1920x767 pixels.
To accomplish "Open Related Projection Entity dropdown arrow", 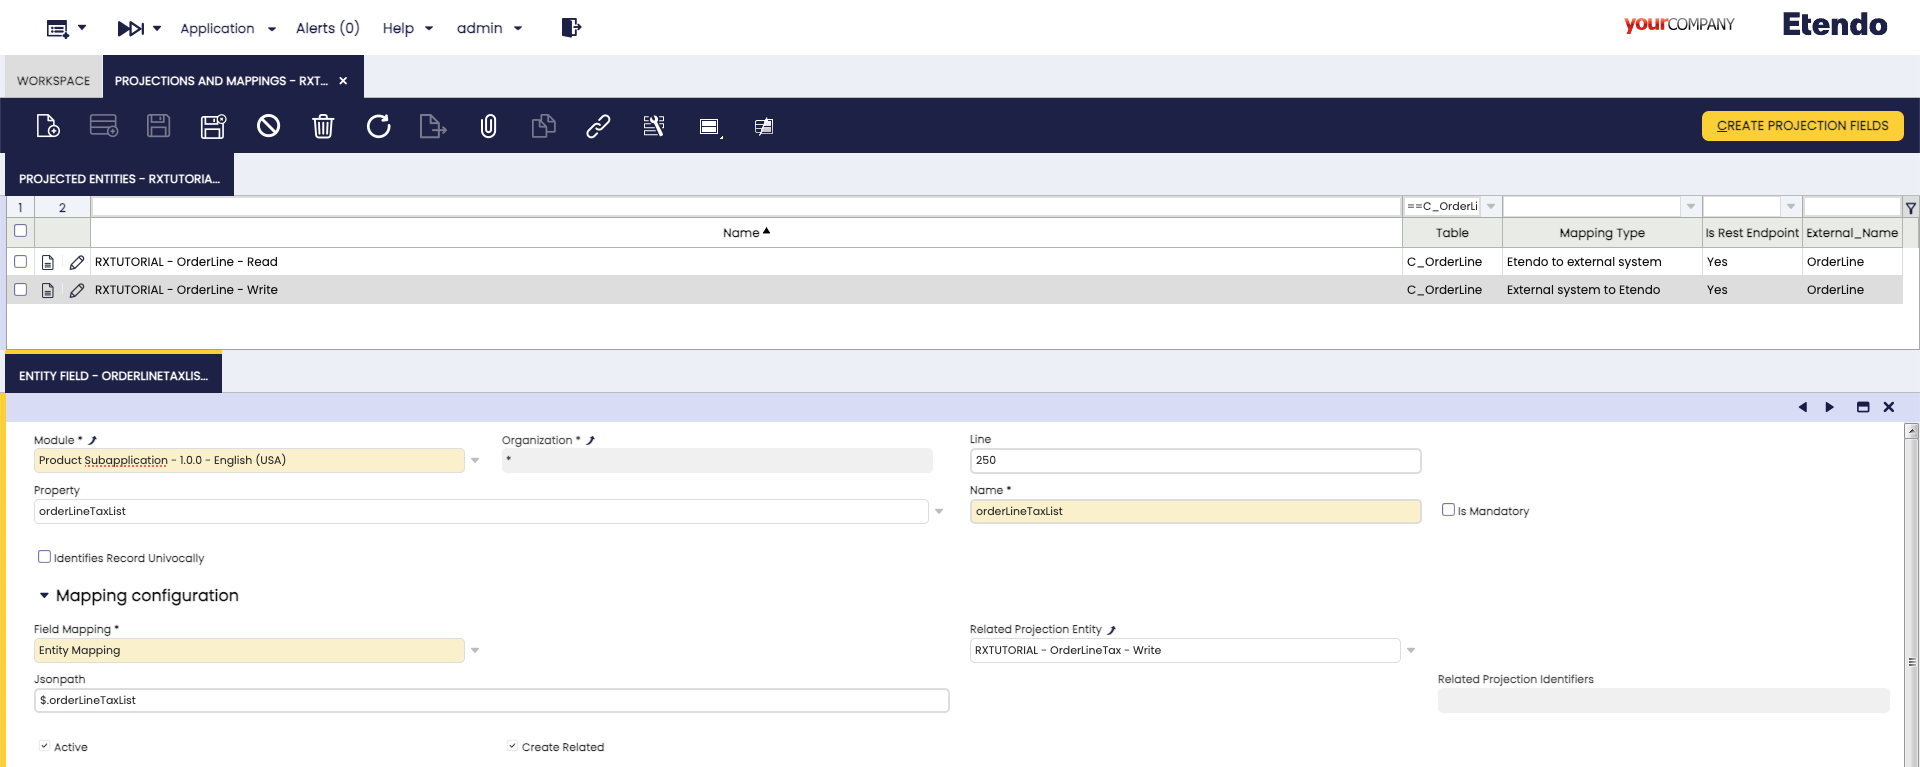I will (1411, 651).
